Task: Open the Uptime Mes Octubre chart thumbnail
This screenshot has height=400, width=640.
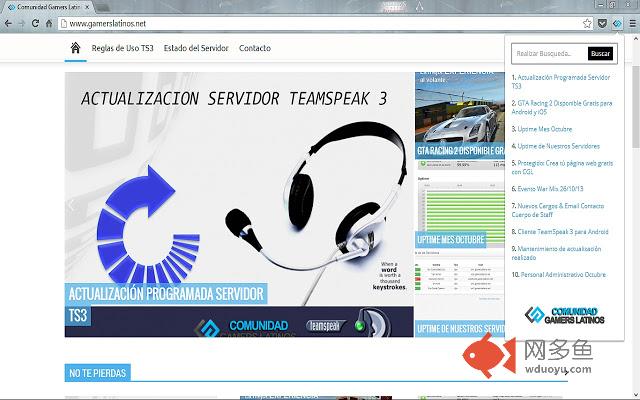Action: pos(460,204)
